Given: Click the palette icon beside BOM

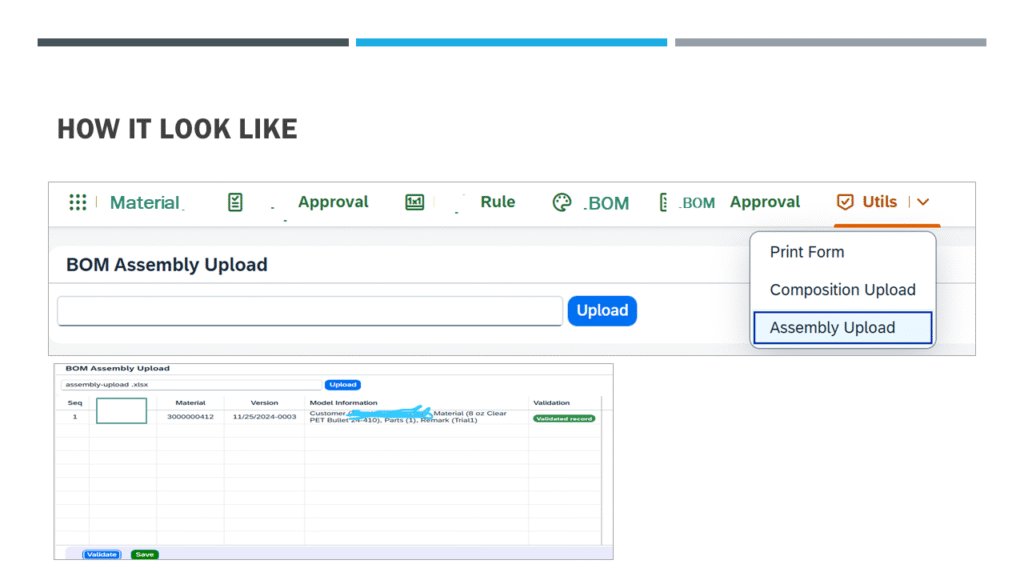Looking at the screenshot, I should (x=562, y=203).
